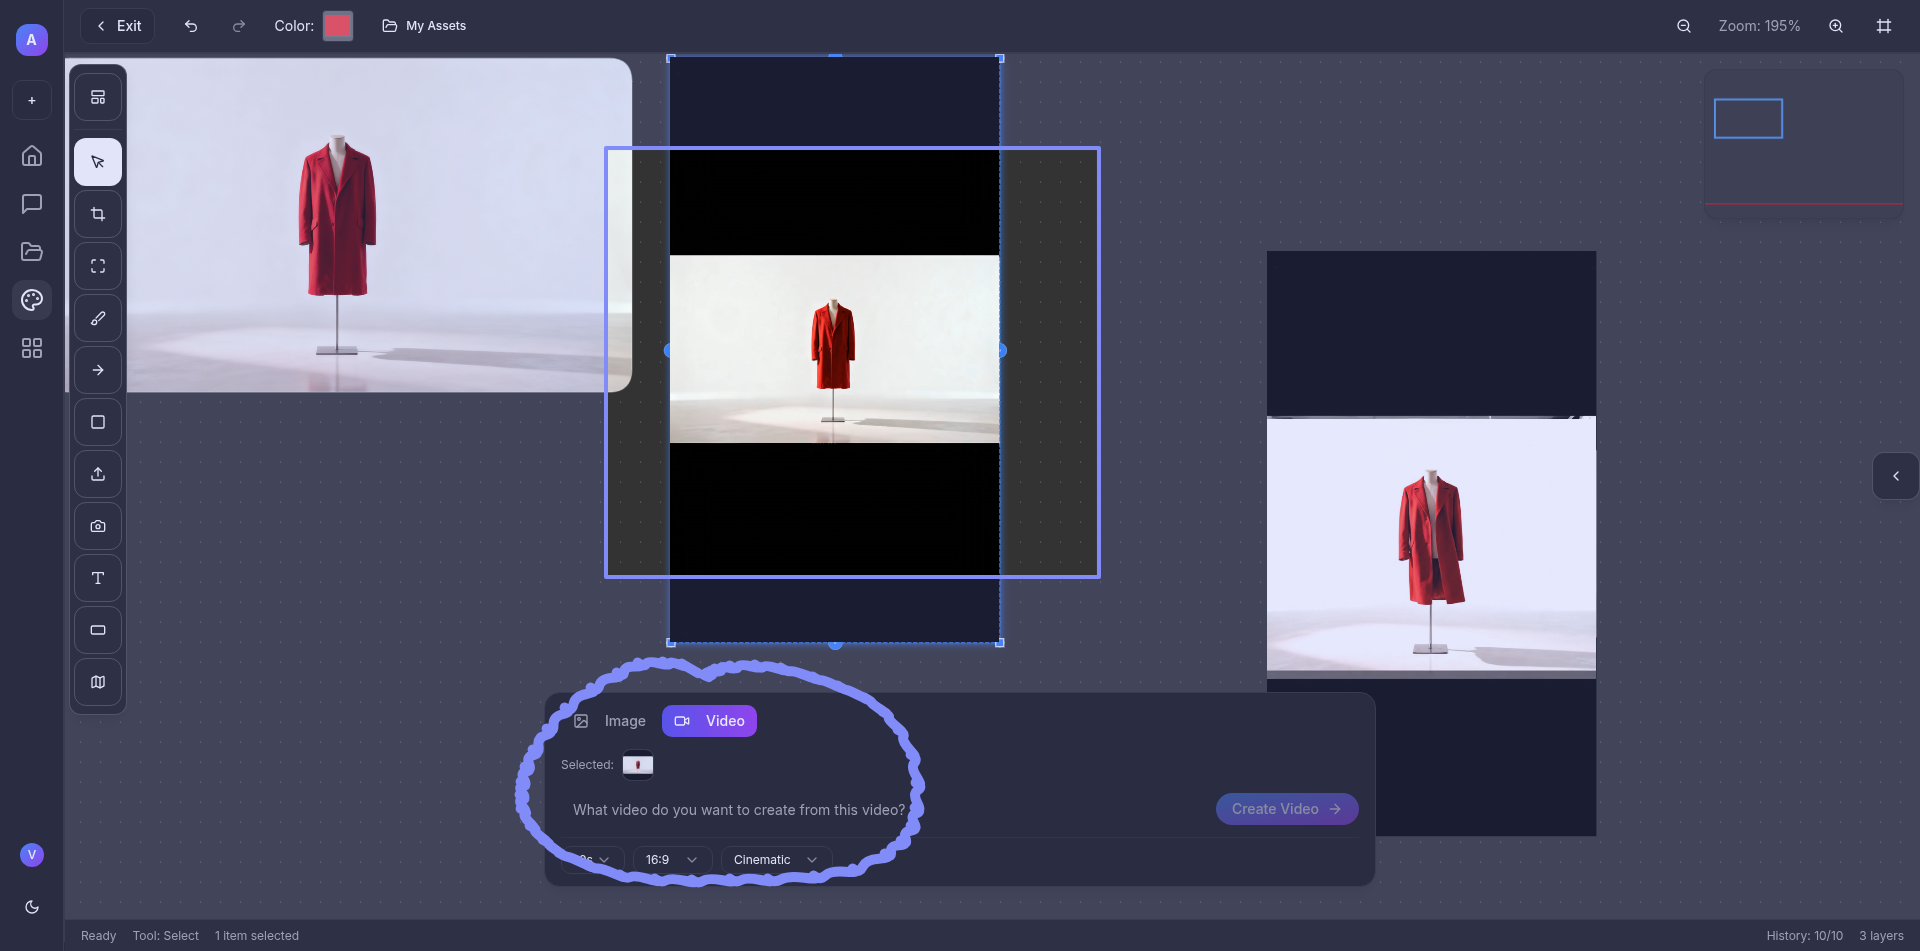Image resolution: width=1920 pixels, height=951 pixels.
Task: Click the Upload tool icon
Action: (x=98, y=474)
